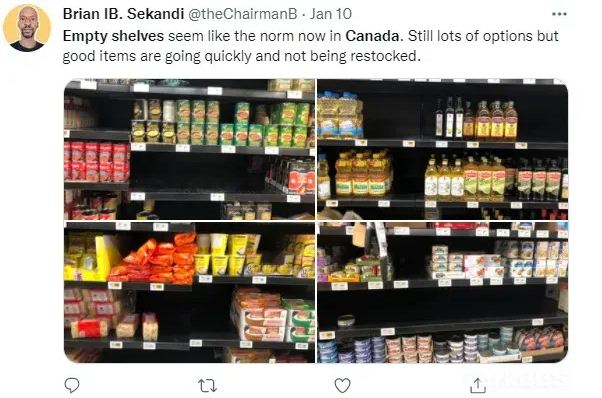
Task: View the top-left canned goods shelf photo
Action: pyautogui.click(x=189, y=149)
